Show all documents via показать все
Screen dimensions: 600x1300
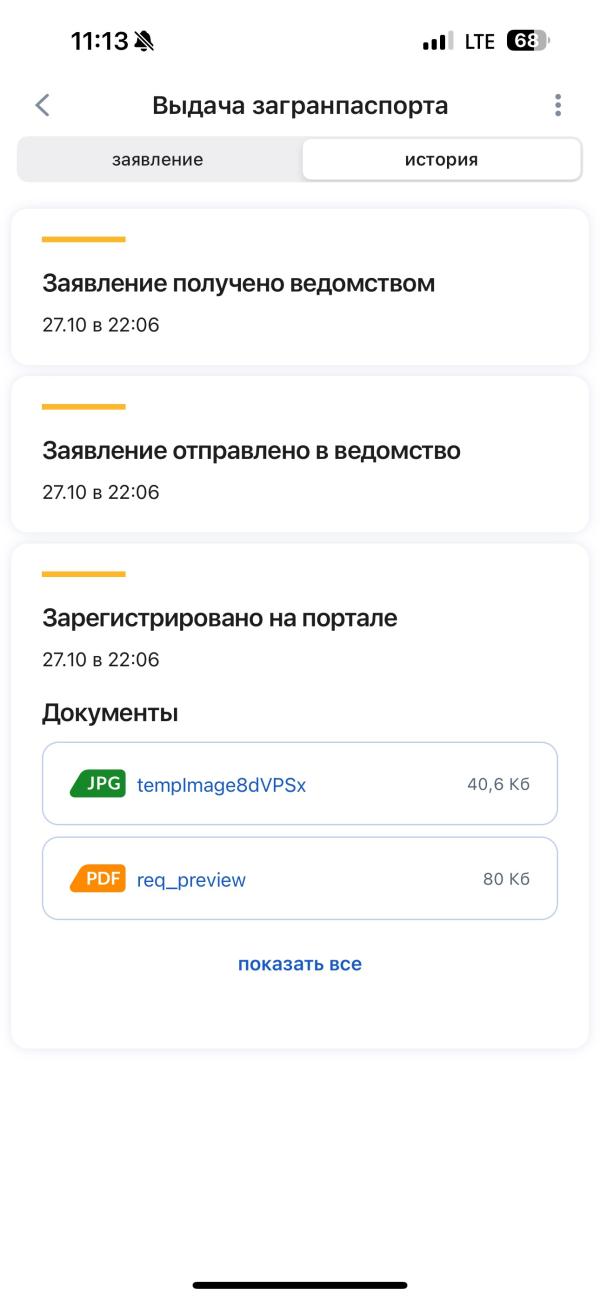pyautogui.click(x=299, y=963)
